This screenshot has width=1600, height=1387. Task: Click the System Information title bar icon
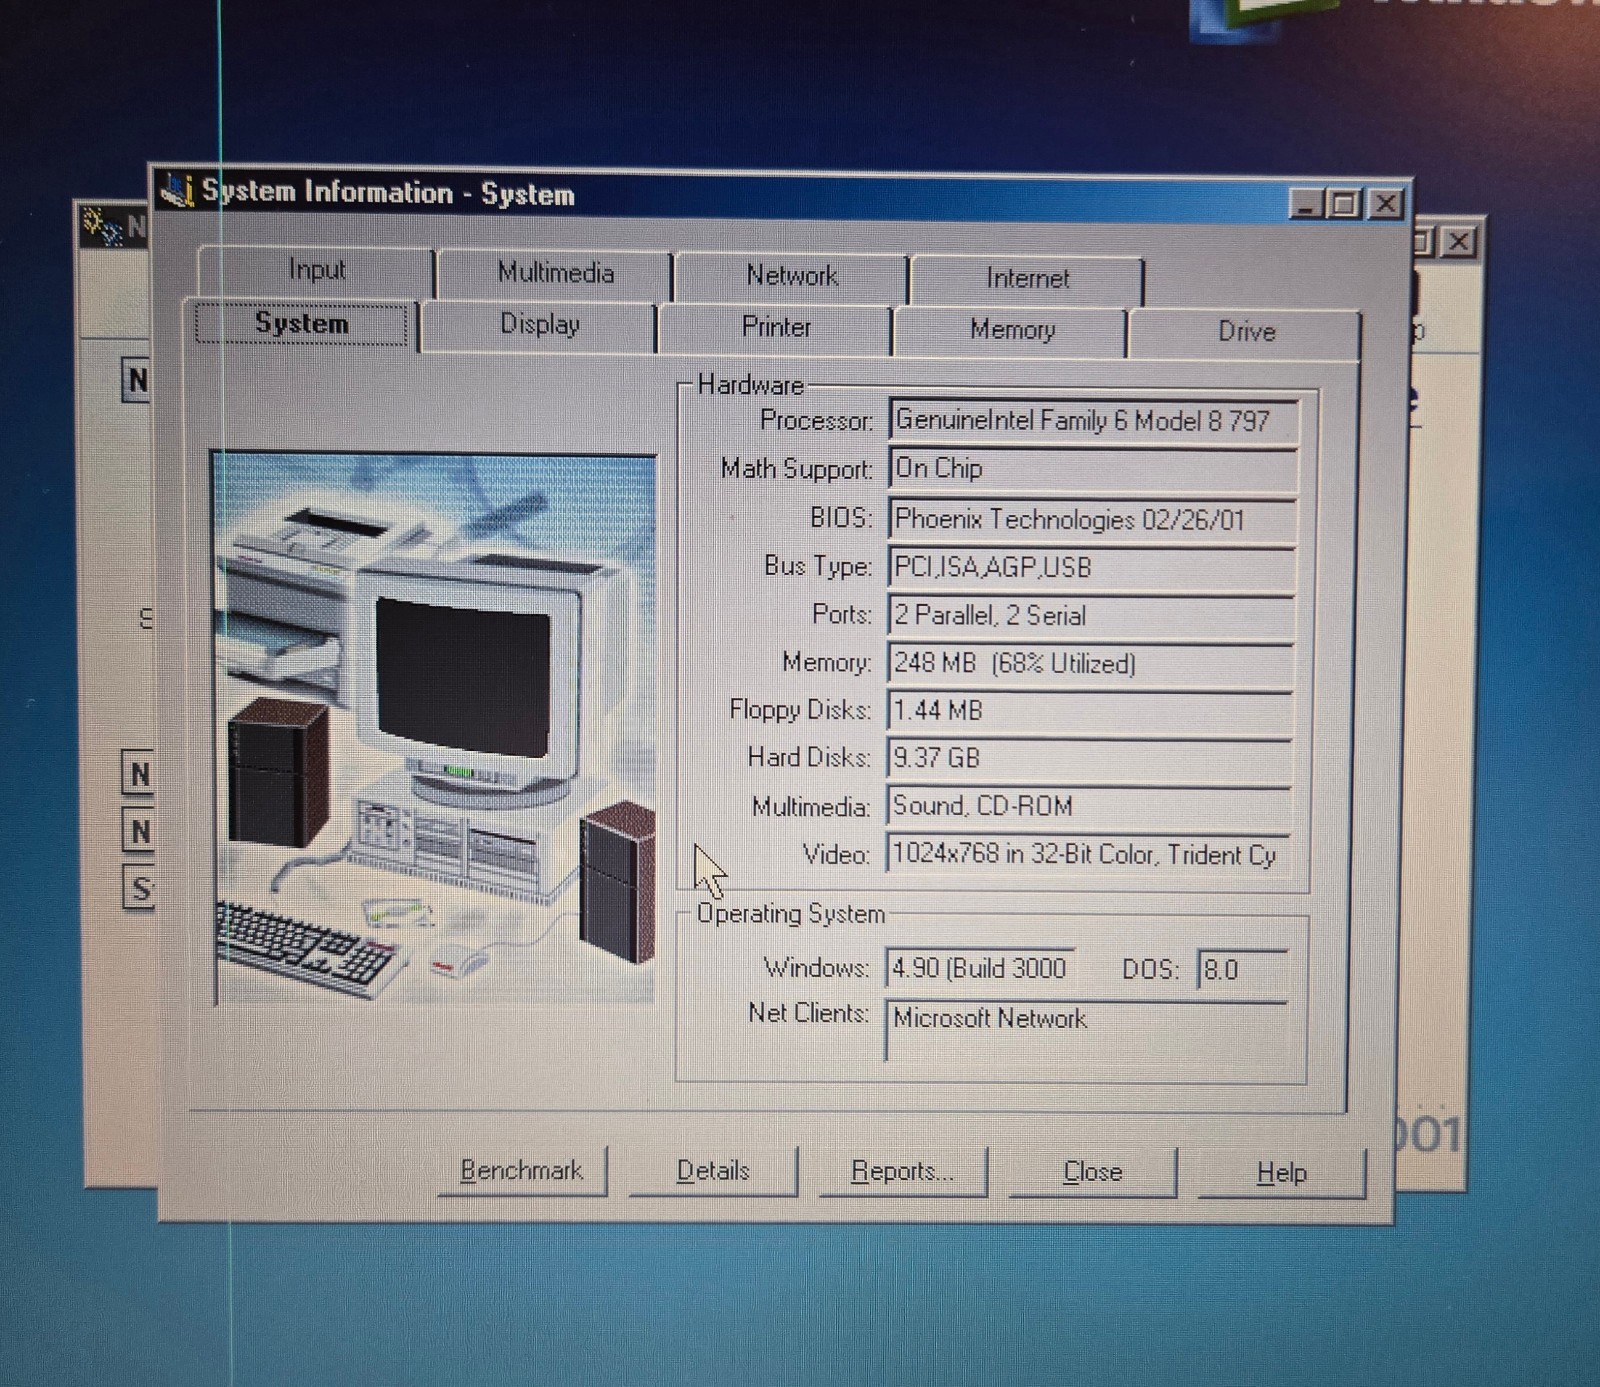tap(177, 189)
